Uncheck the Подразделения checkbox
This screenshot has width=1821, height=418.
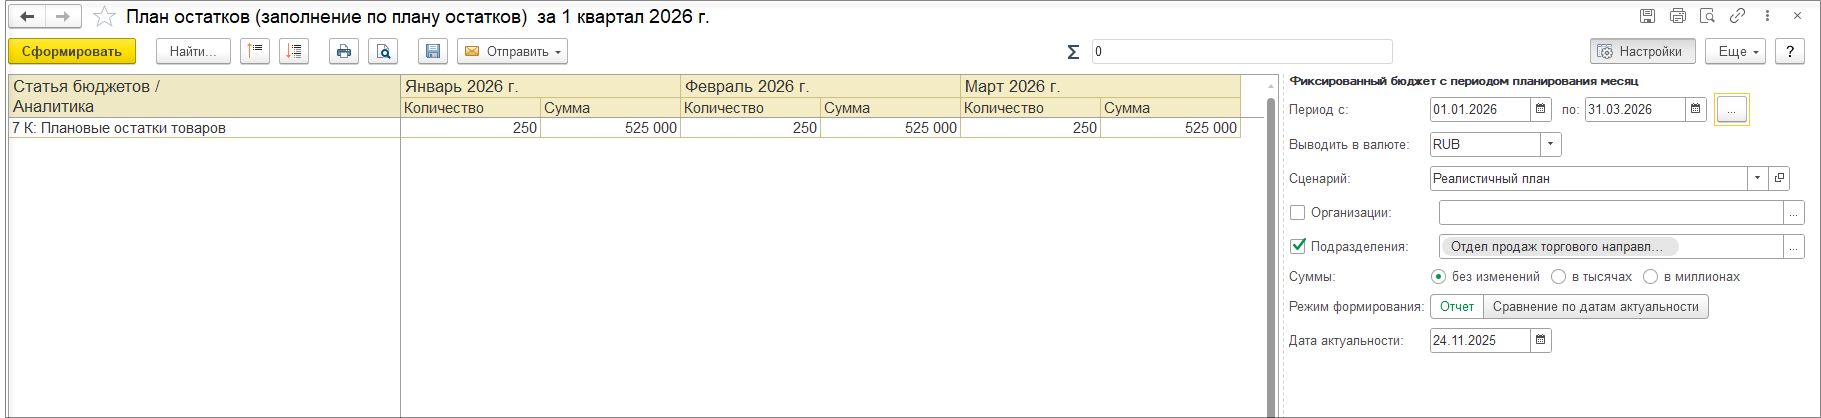[x=1298, y=246]
